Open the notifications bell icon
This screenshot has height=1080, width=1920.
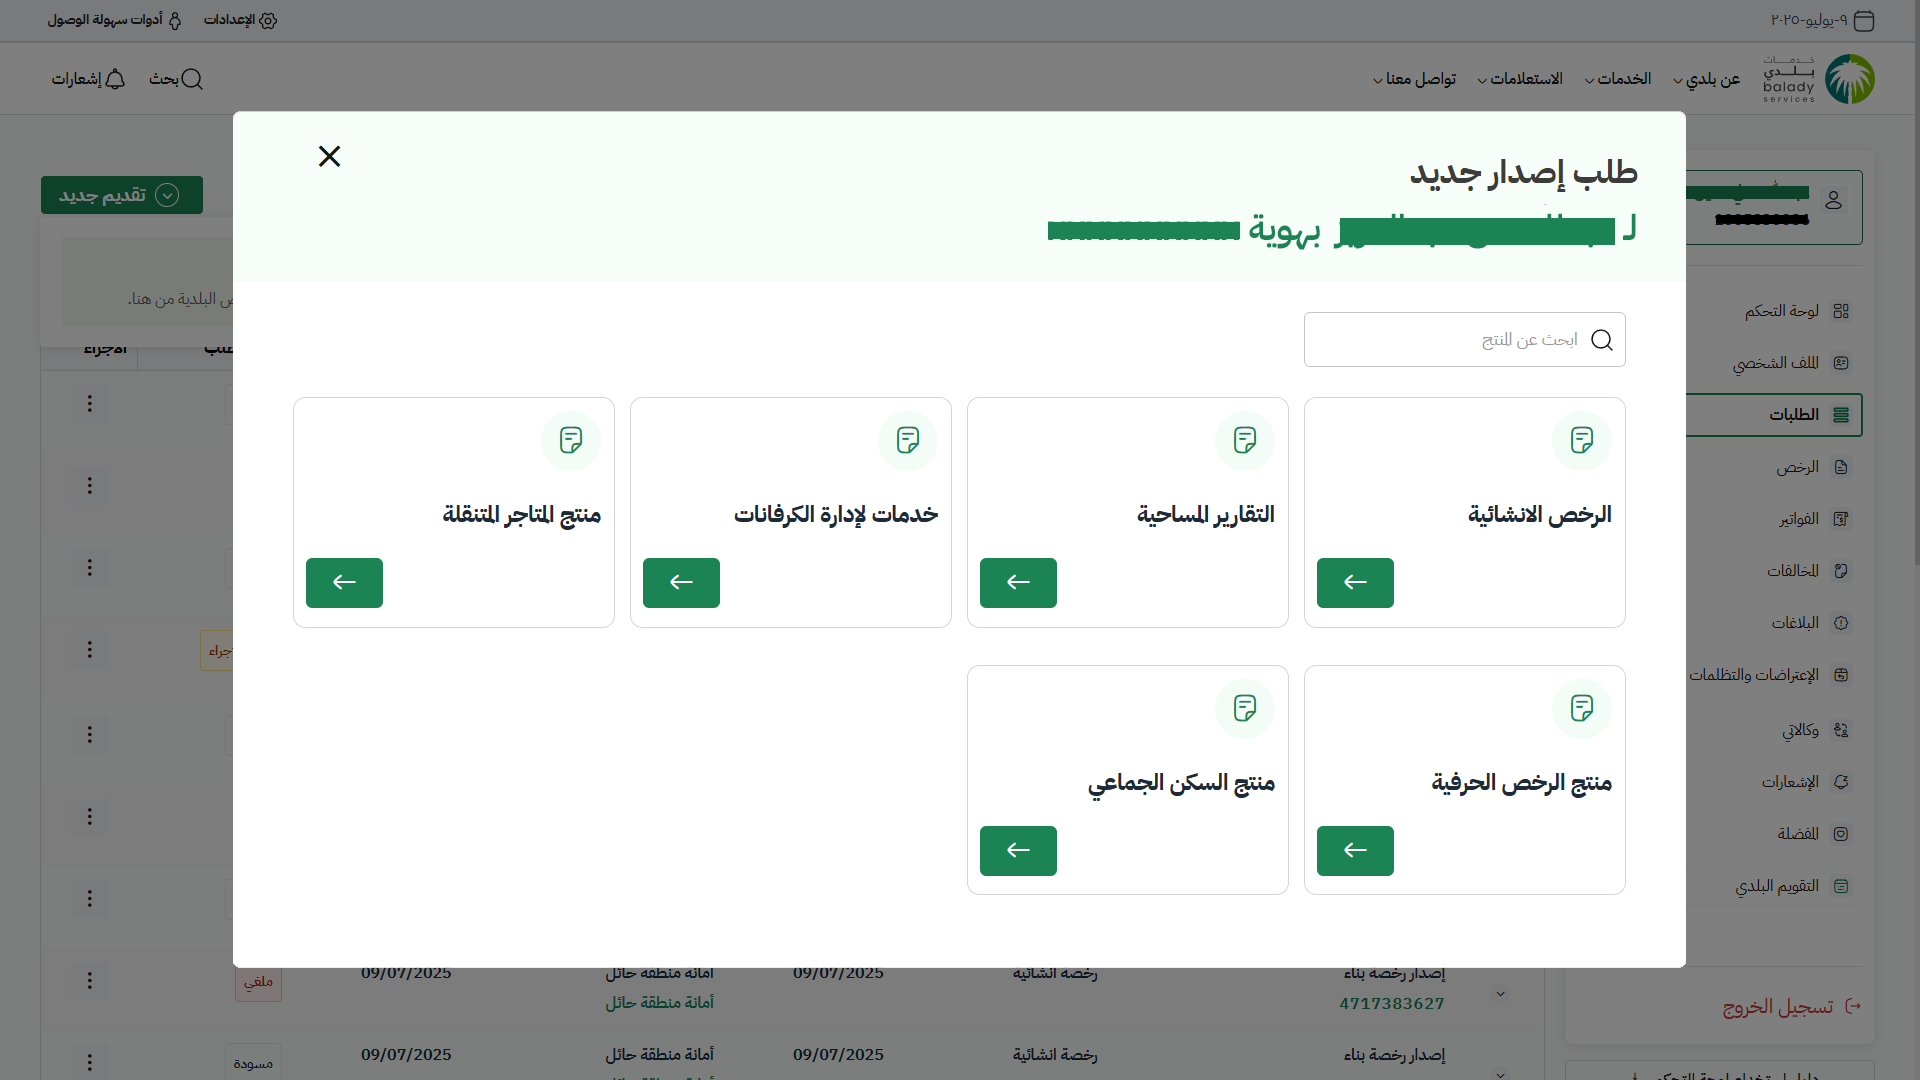point(115,79)
